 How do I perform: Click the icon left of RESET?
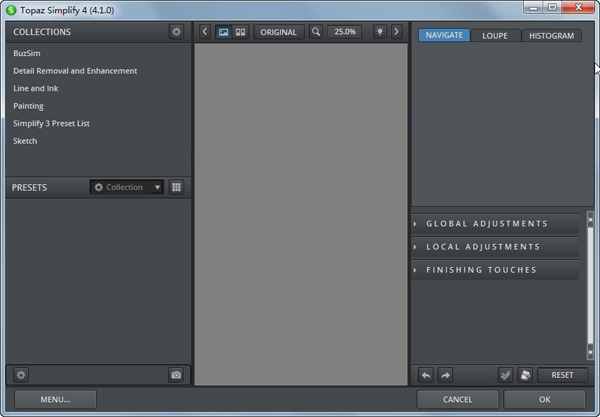pos(525,375)
